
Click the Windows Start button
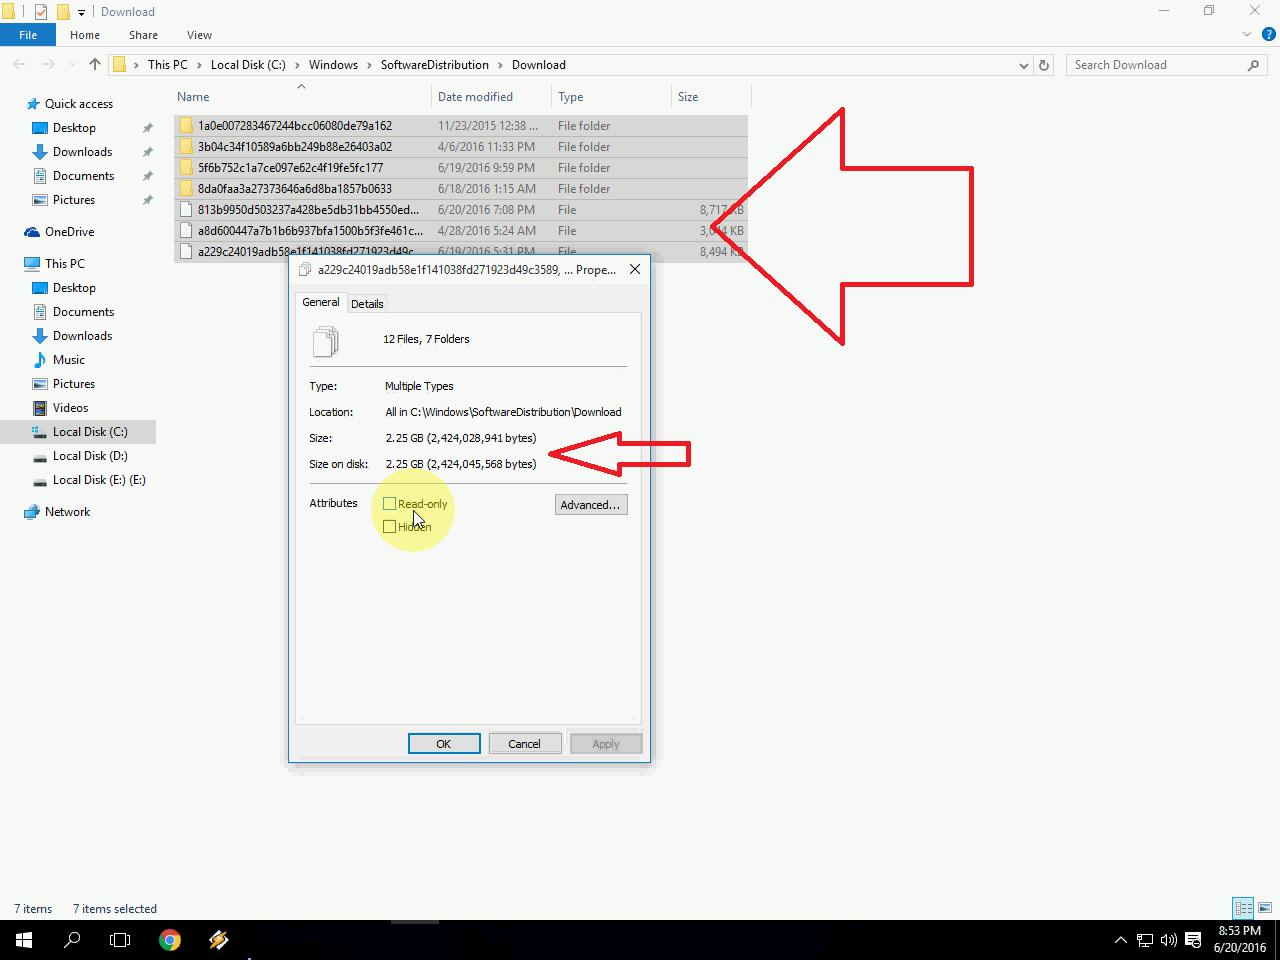pyautogui.click(x=22, y=940)
